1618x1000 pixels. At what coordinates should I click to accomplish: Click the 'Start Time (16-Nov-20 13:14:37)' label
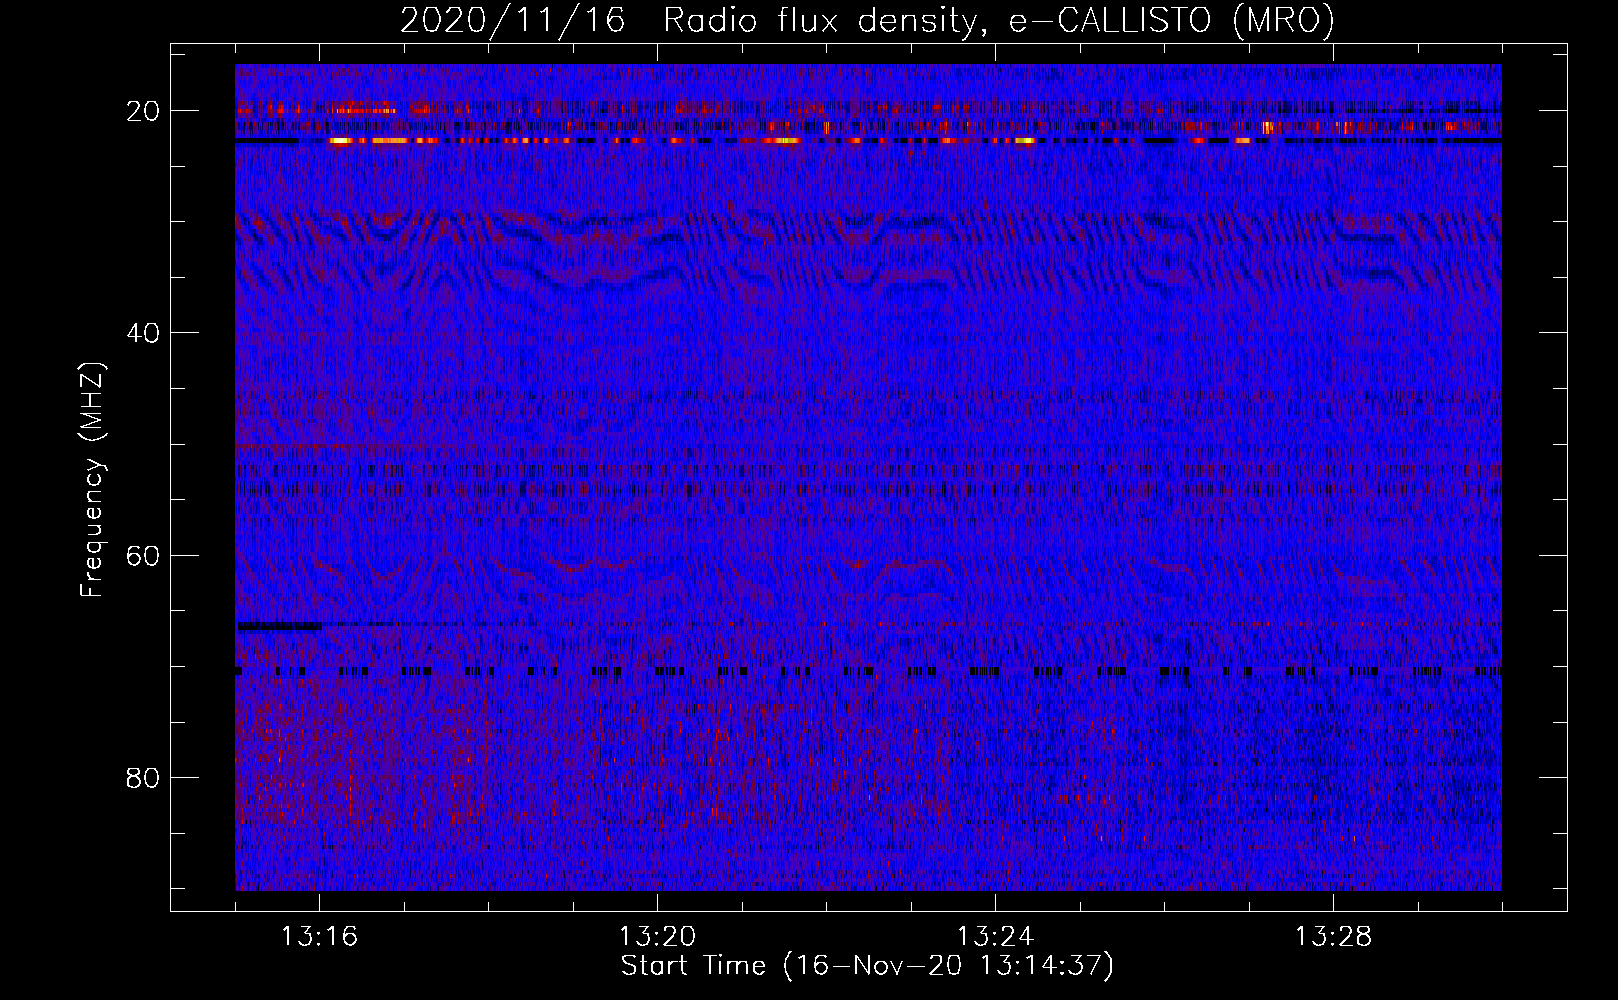867,966
